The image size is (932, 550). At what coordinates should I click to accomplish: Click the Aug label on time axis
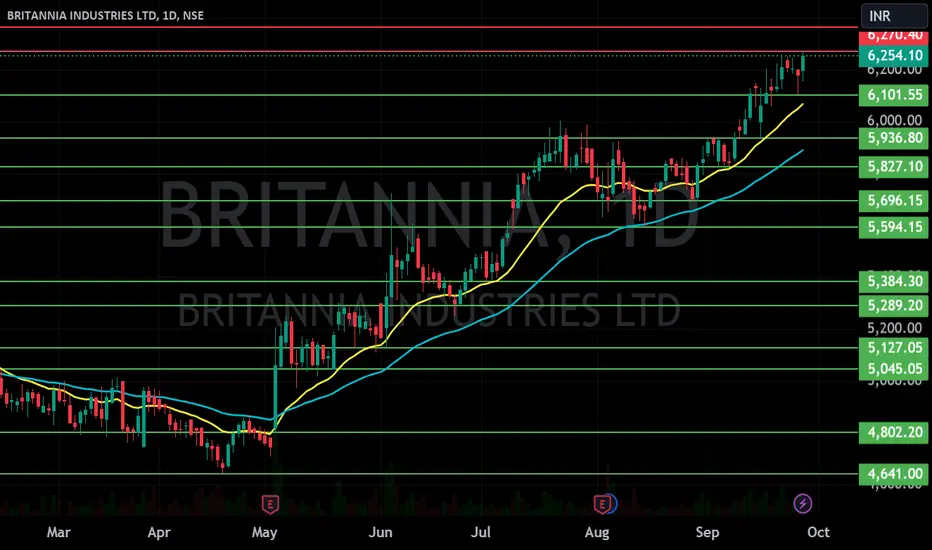[x=597, y=532]
